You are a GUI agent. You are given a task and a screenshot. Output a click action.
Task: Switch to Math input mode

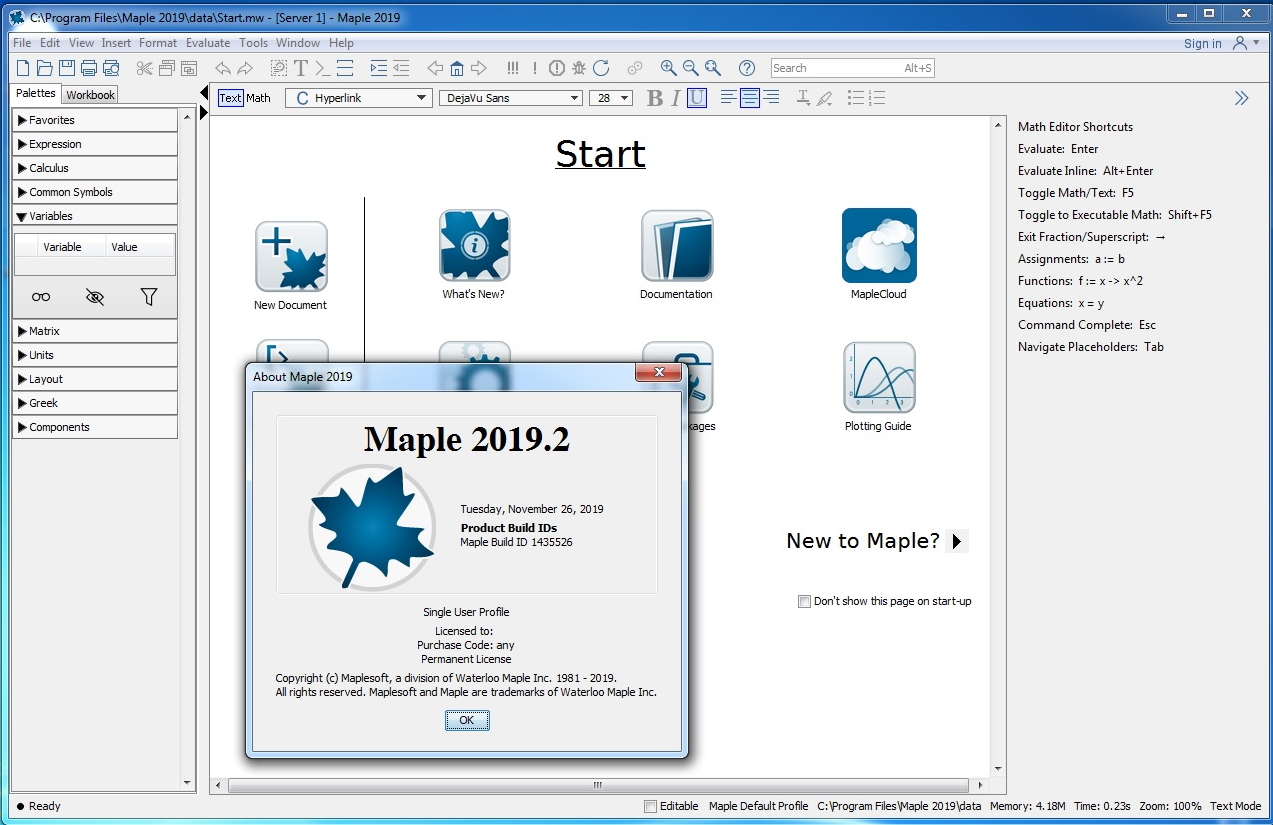259,98
